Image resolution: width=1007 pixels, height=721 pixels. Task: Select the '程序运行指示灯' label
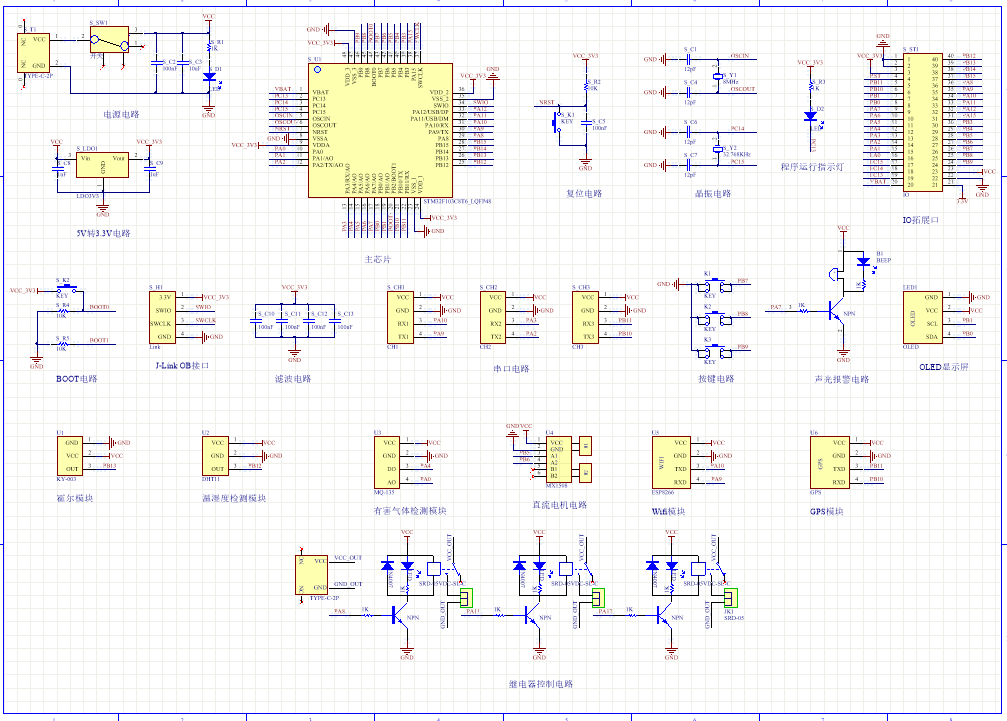[x=812, y=167]
